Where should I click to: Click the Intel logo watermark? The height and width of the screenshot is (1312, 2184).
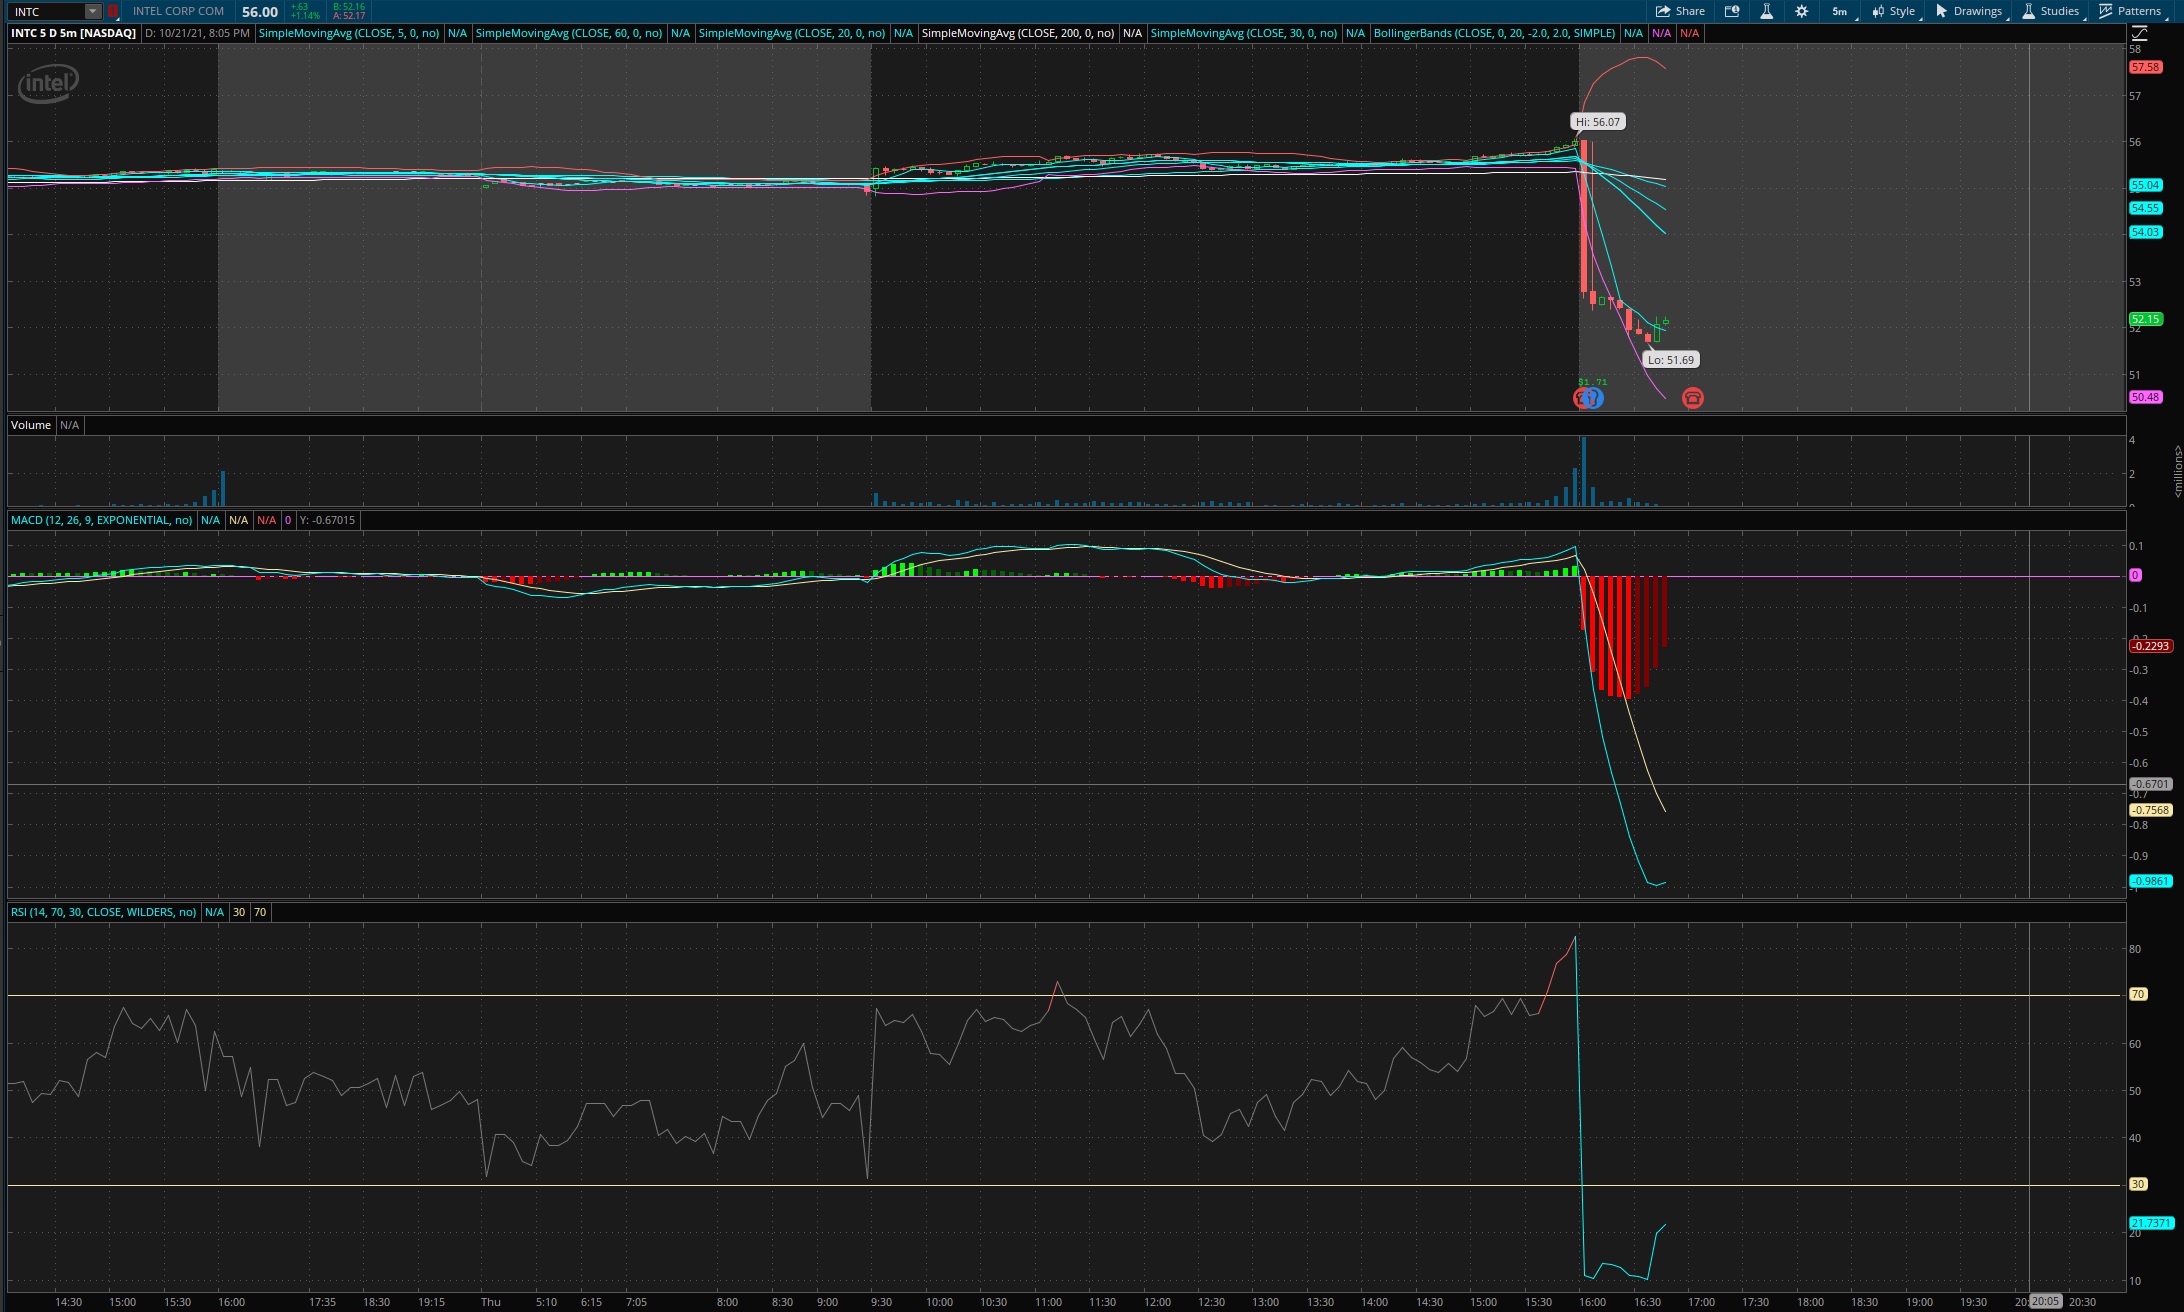tap(47, 83)
